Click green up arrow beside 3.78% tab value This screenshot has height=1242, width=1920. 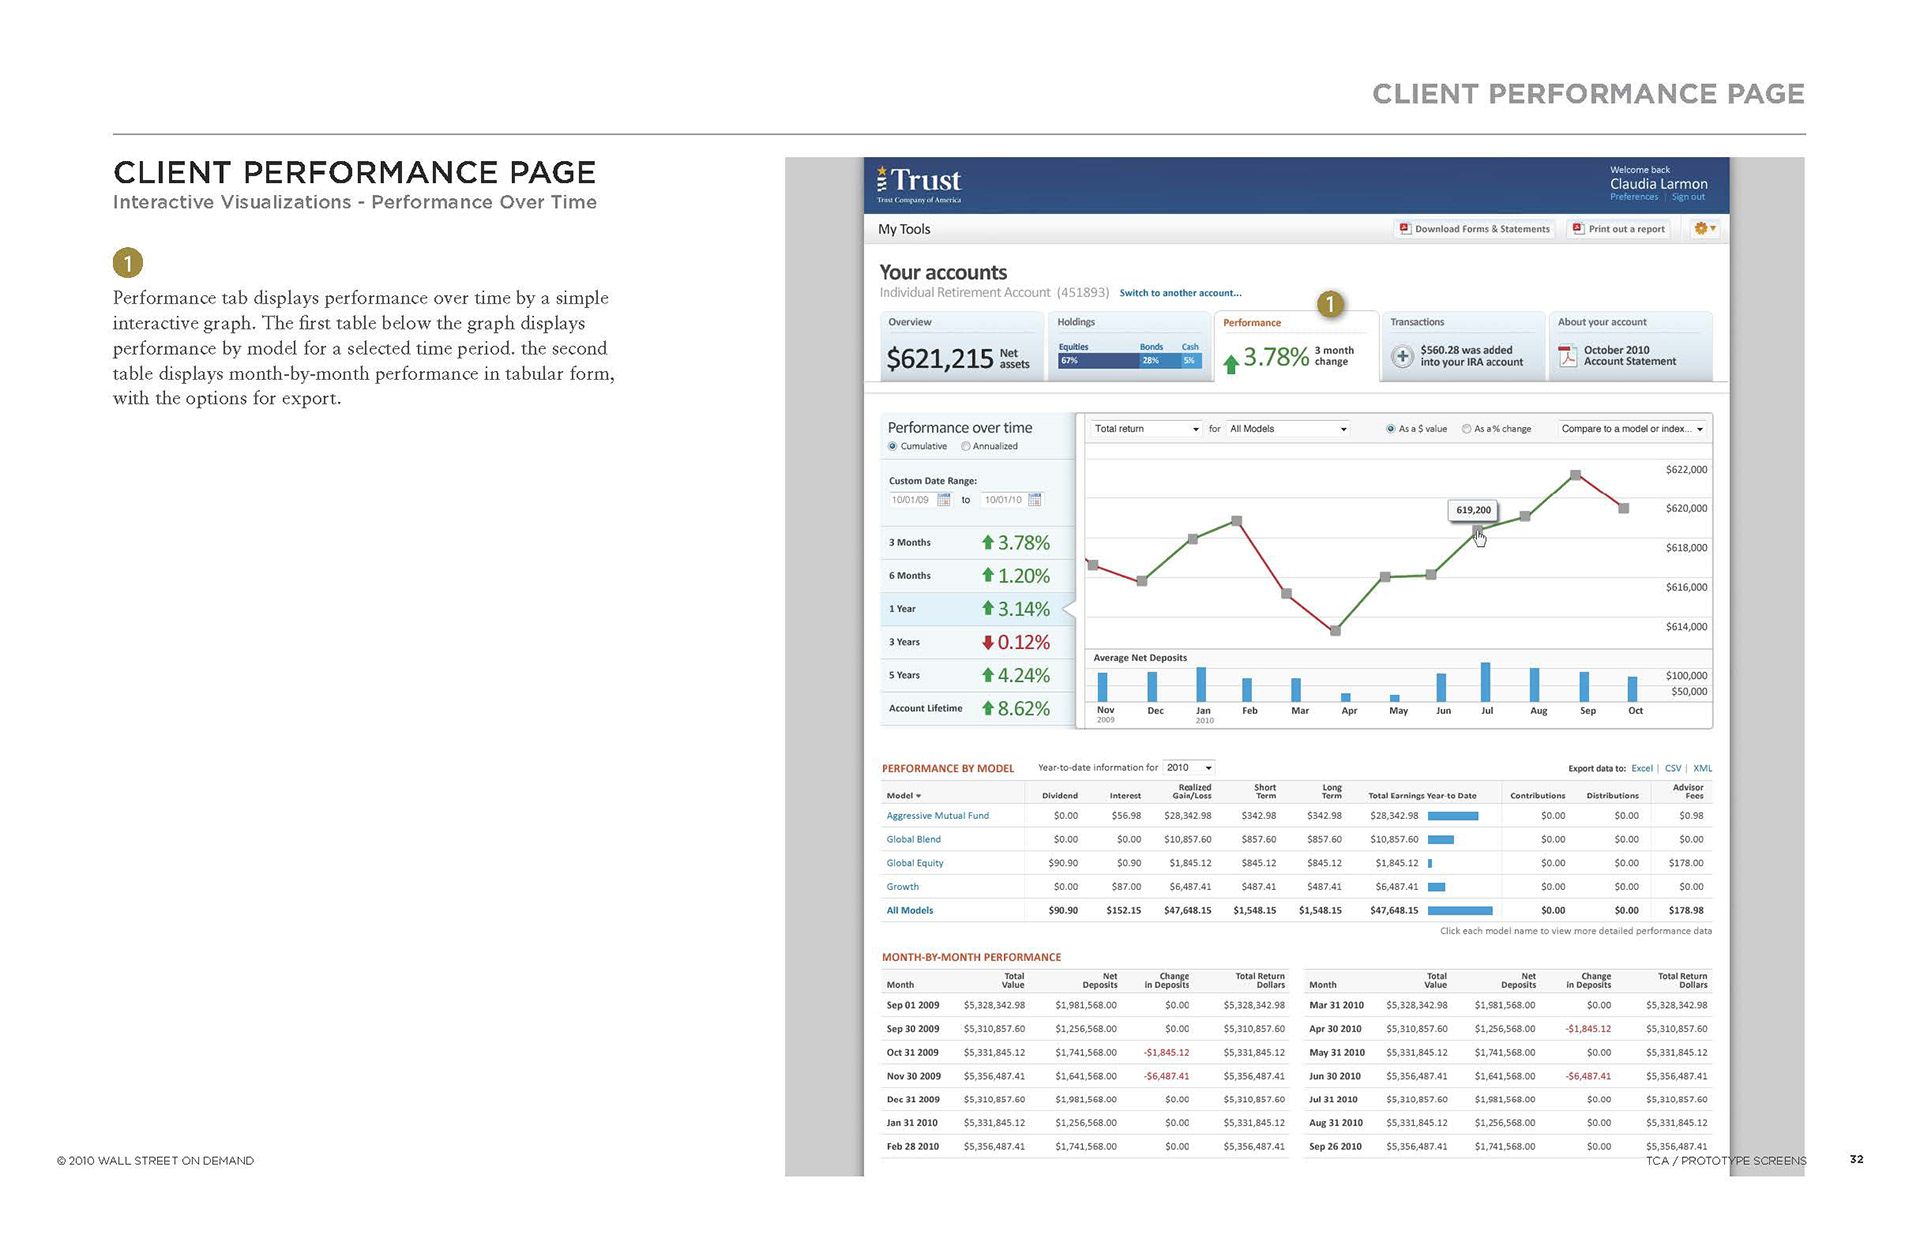(x=1231, y=363)
